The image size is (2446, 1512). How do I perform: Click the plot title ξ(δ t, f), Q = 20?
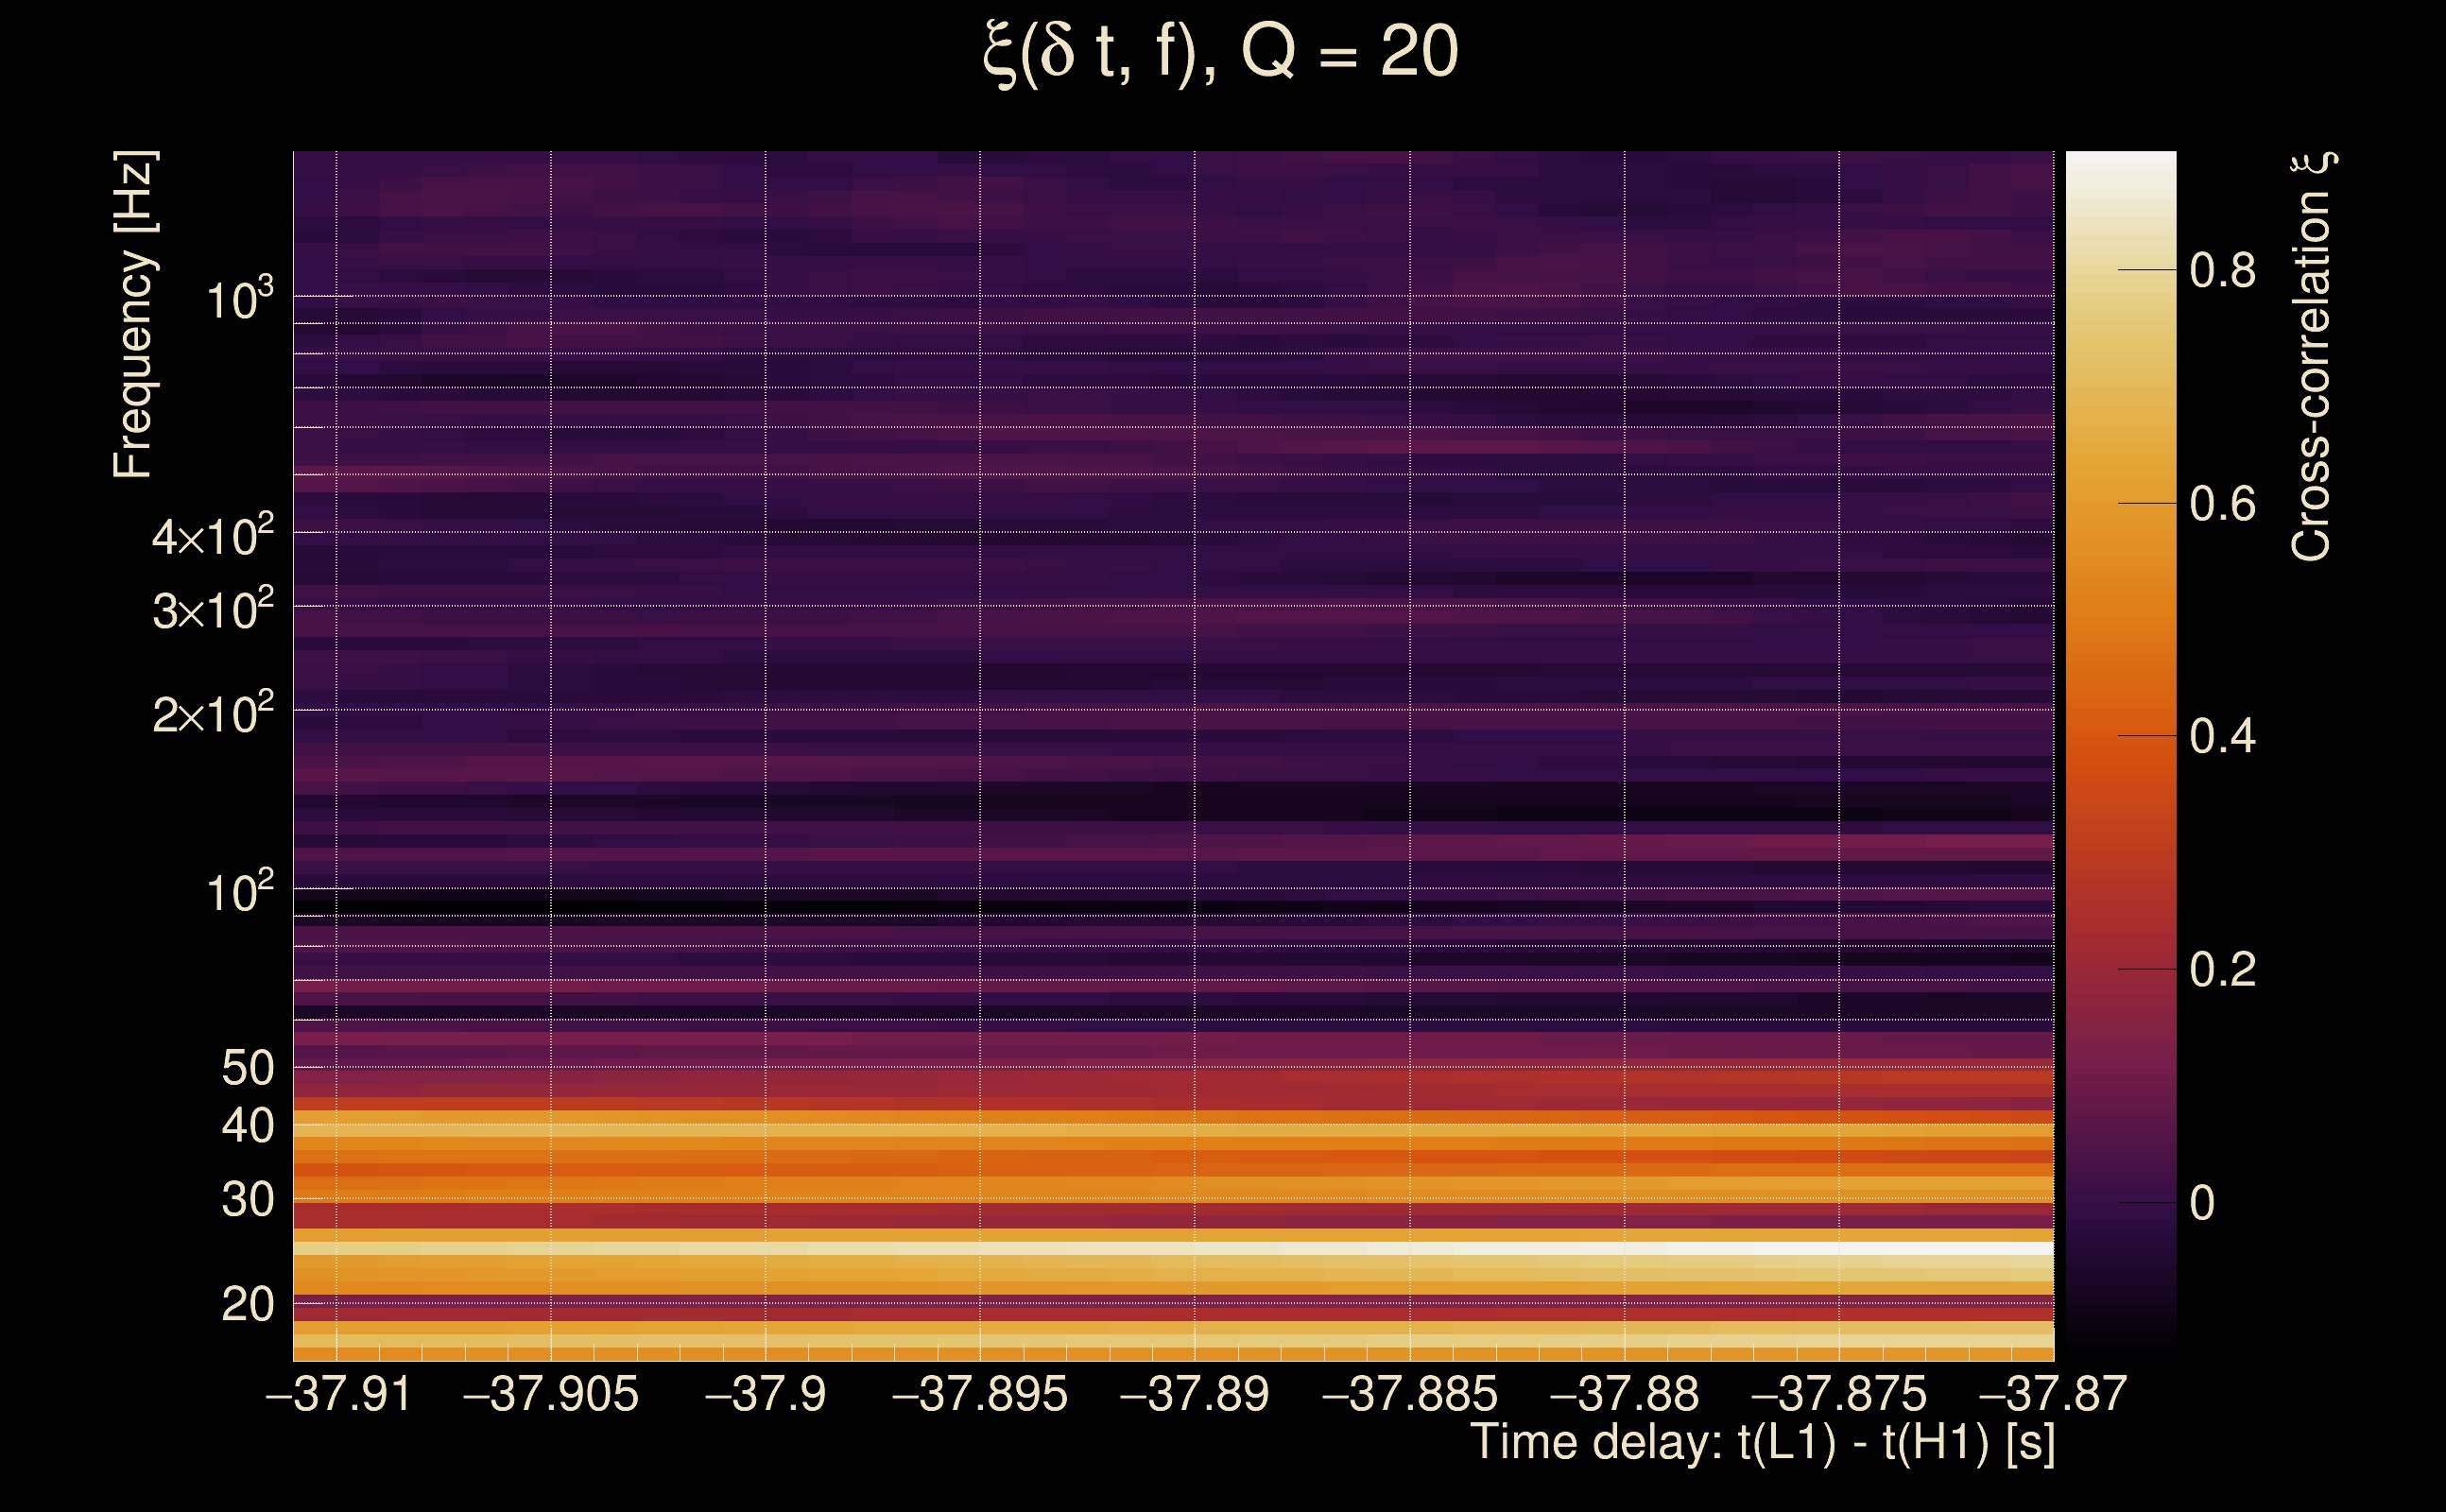pos(1221,52)
